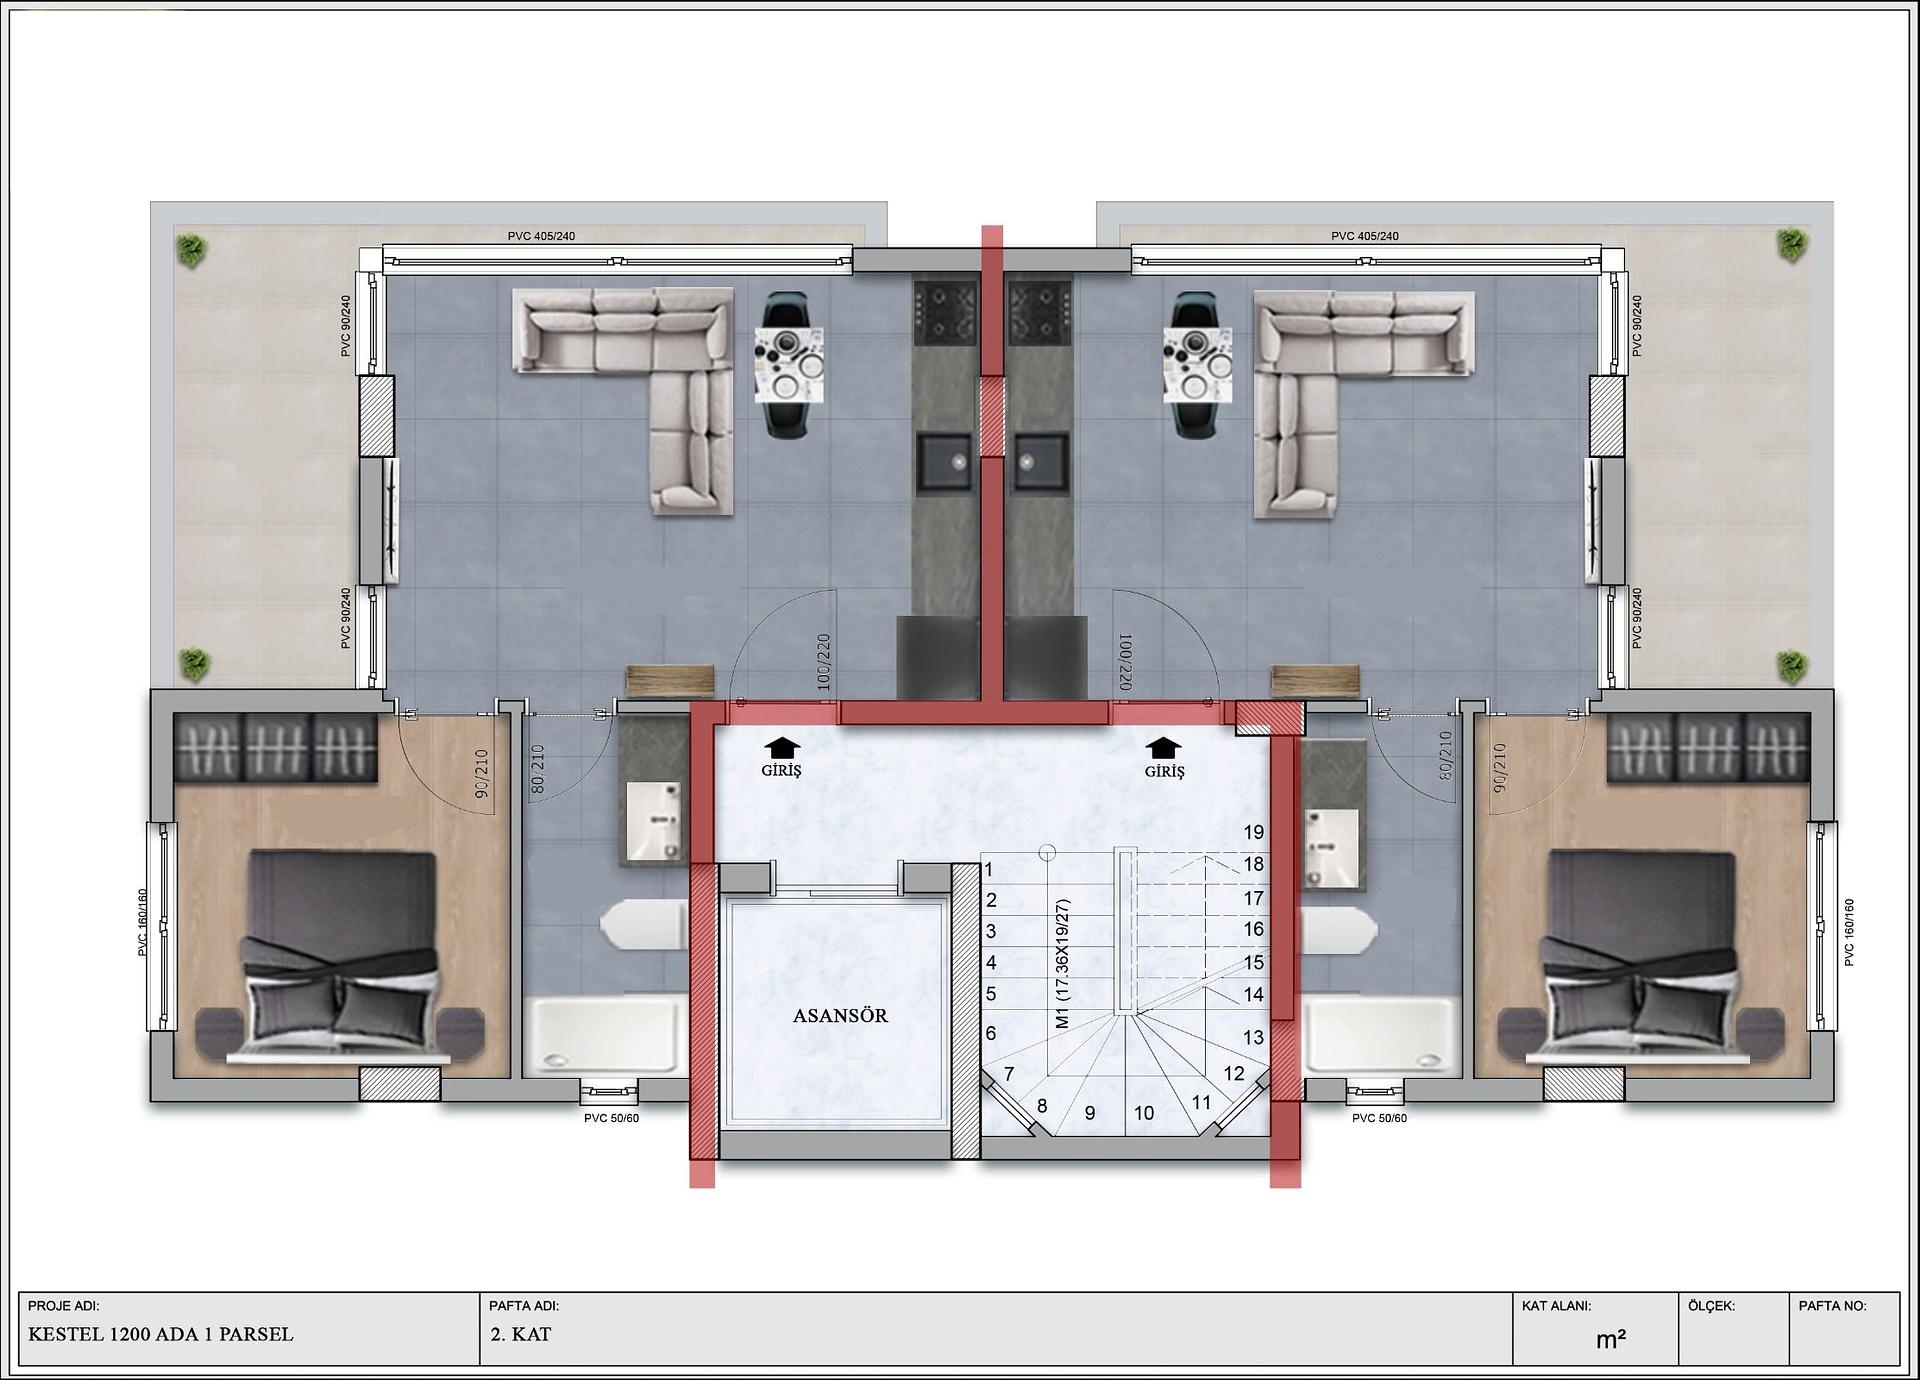Toggle the kitchen sink symbol on the right side

(1040, 465)
